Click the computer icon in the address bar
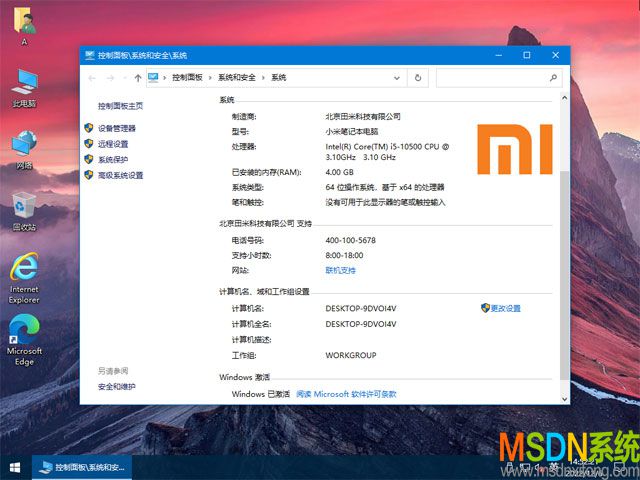The image size is (640, 480). tap(153, 78)
